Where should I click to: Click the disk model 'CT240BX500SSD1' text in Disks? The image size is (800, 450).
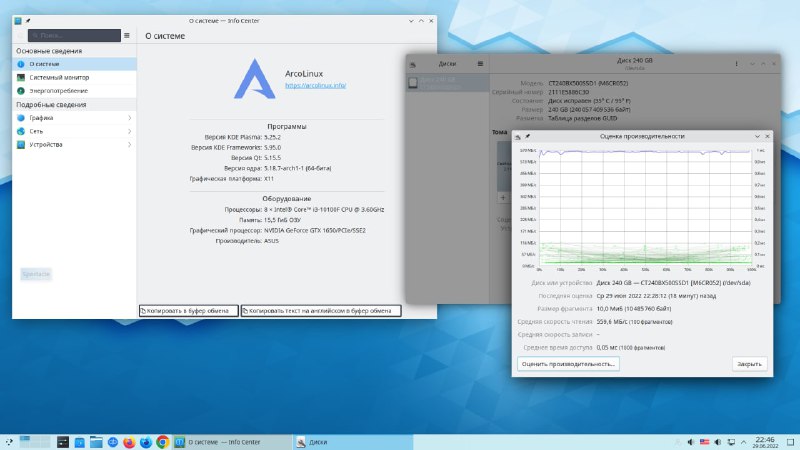click(x=588, y=83)
